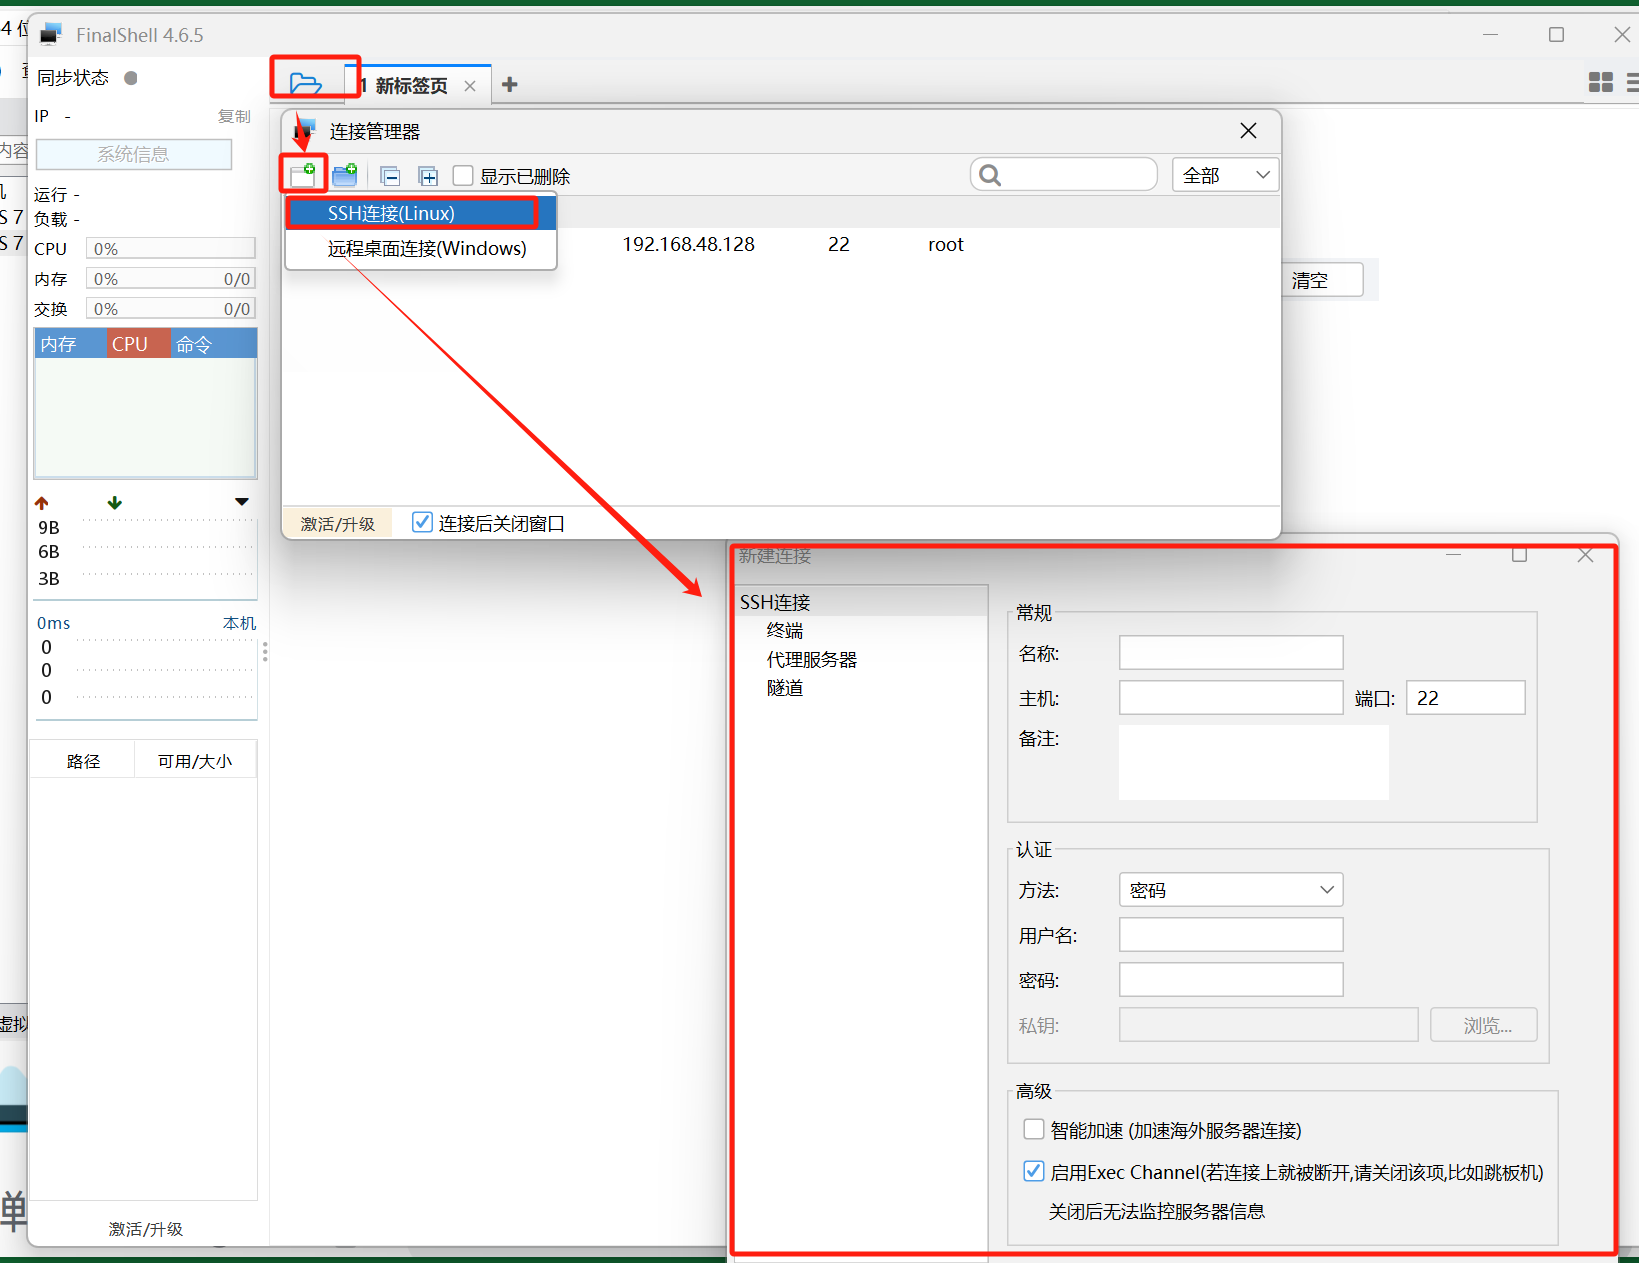
Task: Click the 端口 field showing 22
Action: click(x=1465, y=698)
